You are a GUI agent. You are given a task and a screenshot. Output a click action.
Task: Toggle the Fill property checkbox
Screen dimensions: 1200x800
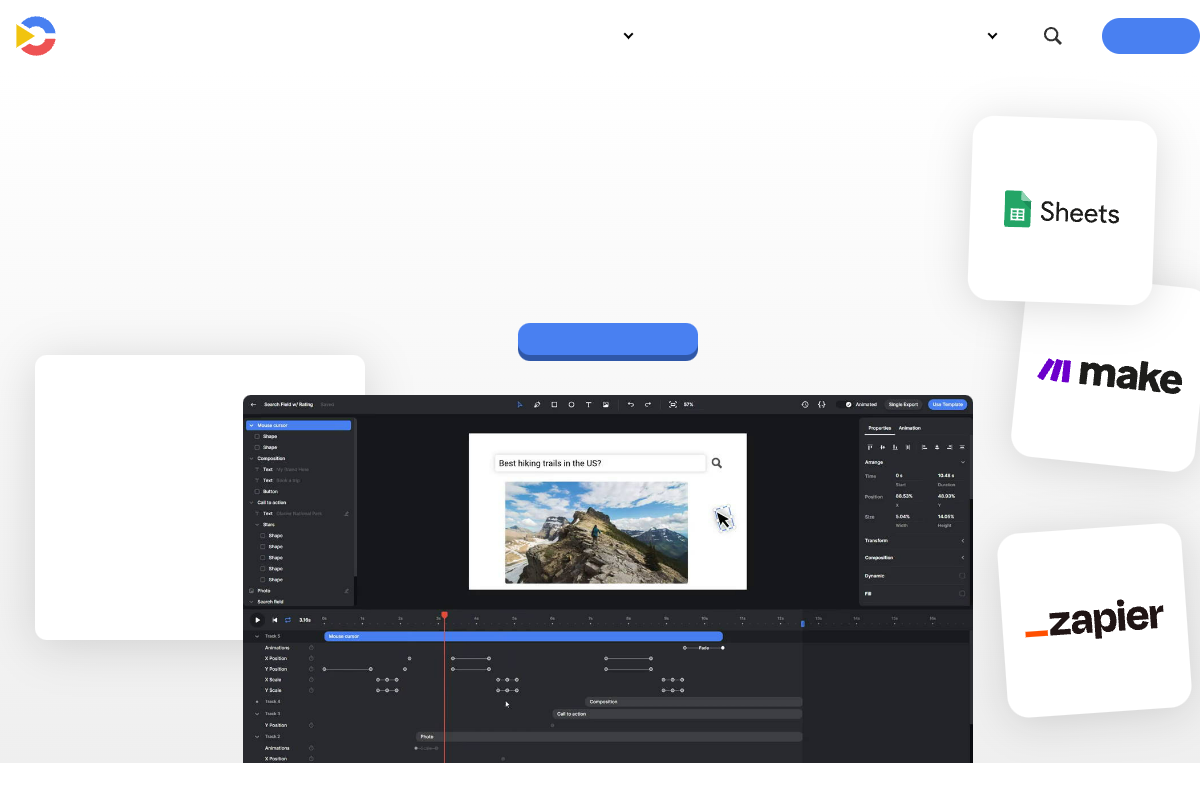click(962, 593)
